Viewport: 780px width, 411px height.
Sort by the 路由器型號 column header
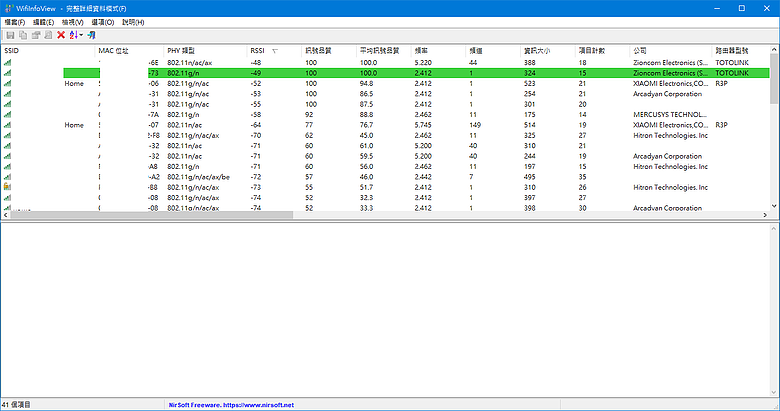(741, 51)
